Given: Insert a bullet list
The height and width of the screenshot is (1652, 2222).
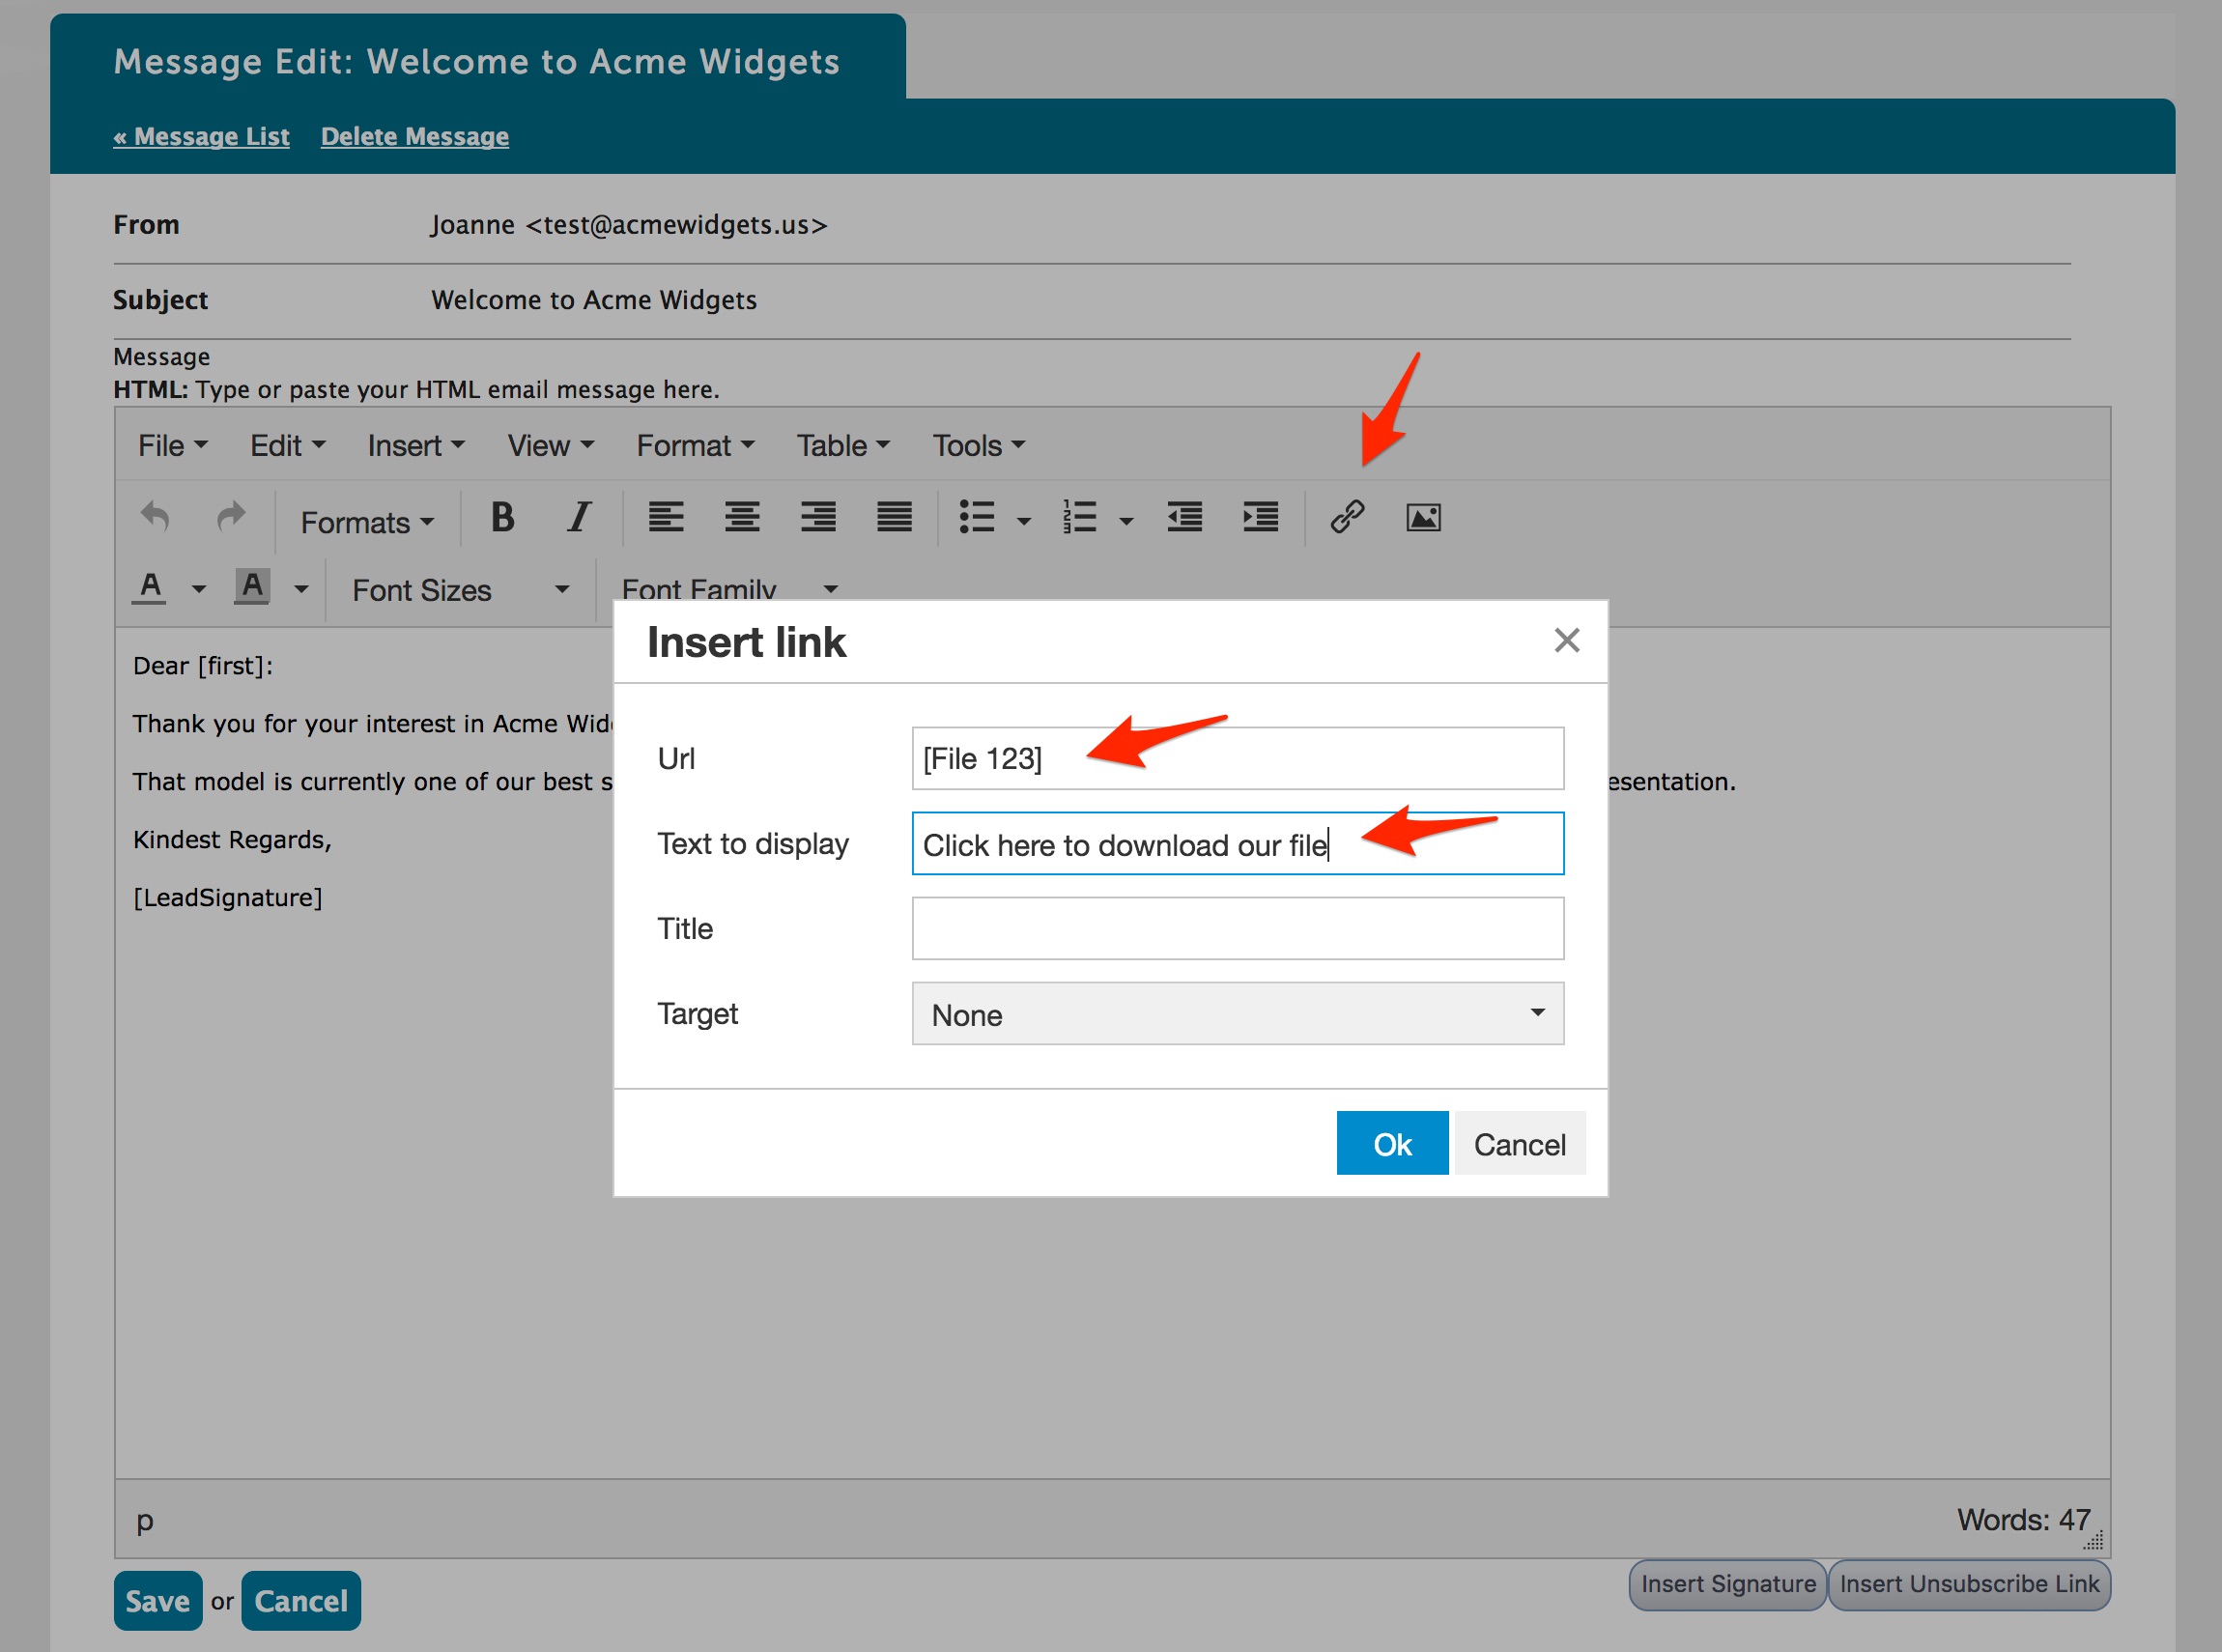Looking at the screenshot, I should click(x=976, y=517).
